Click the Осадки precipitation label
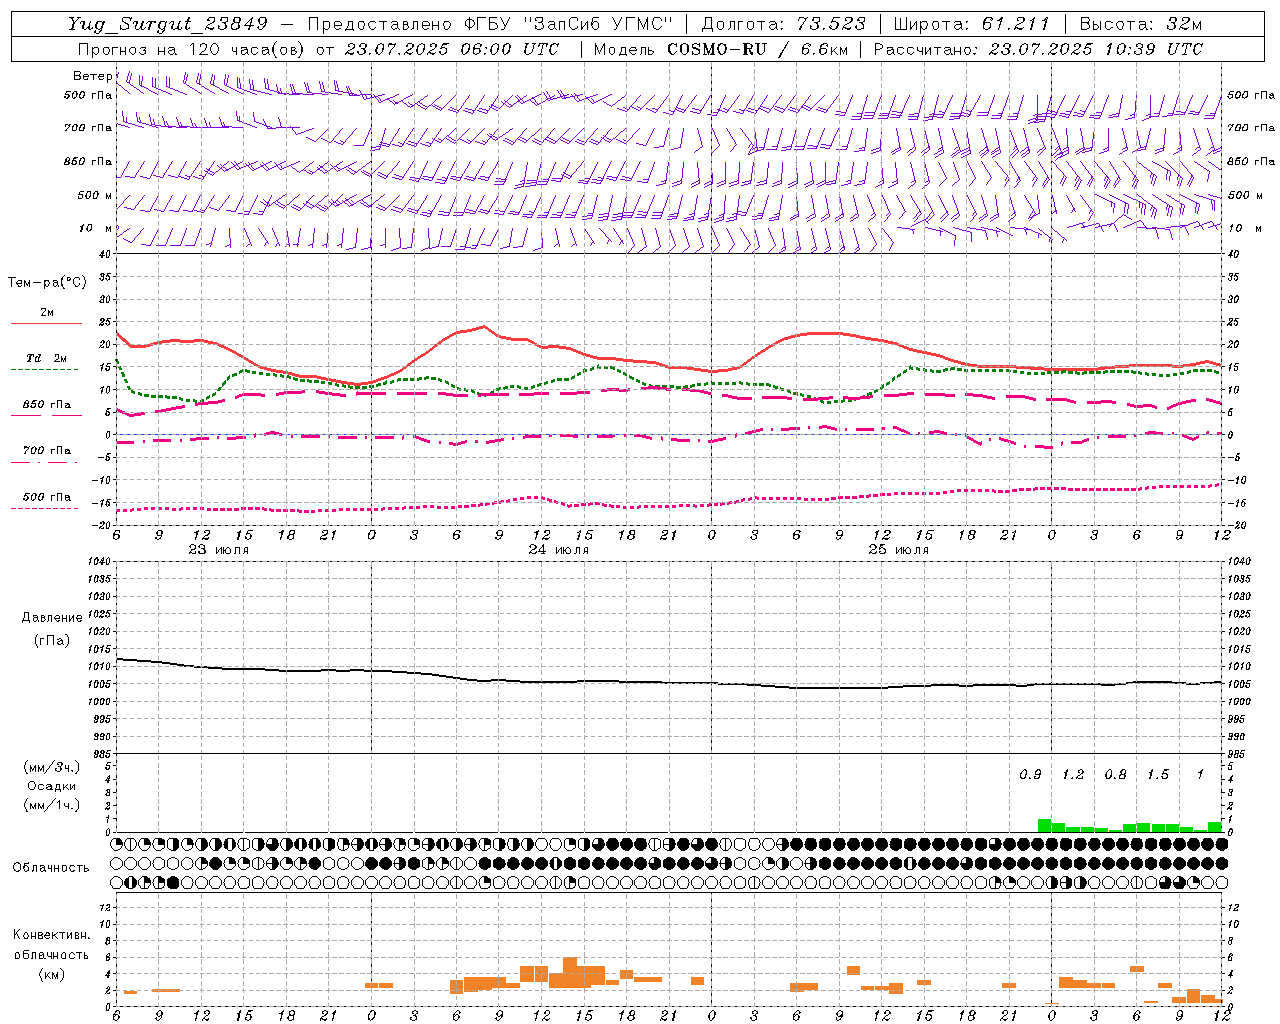This screenshot has width=1280, height=1024. (x=51, y=786)
